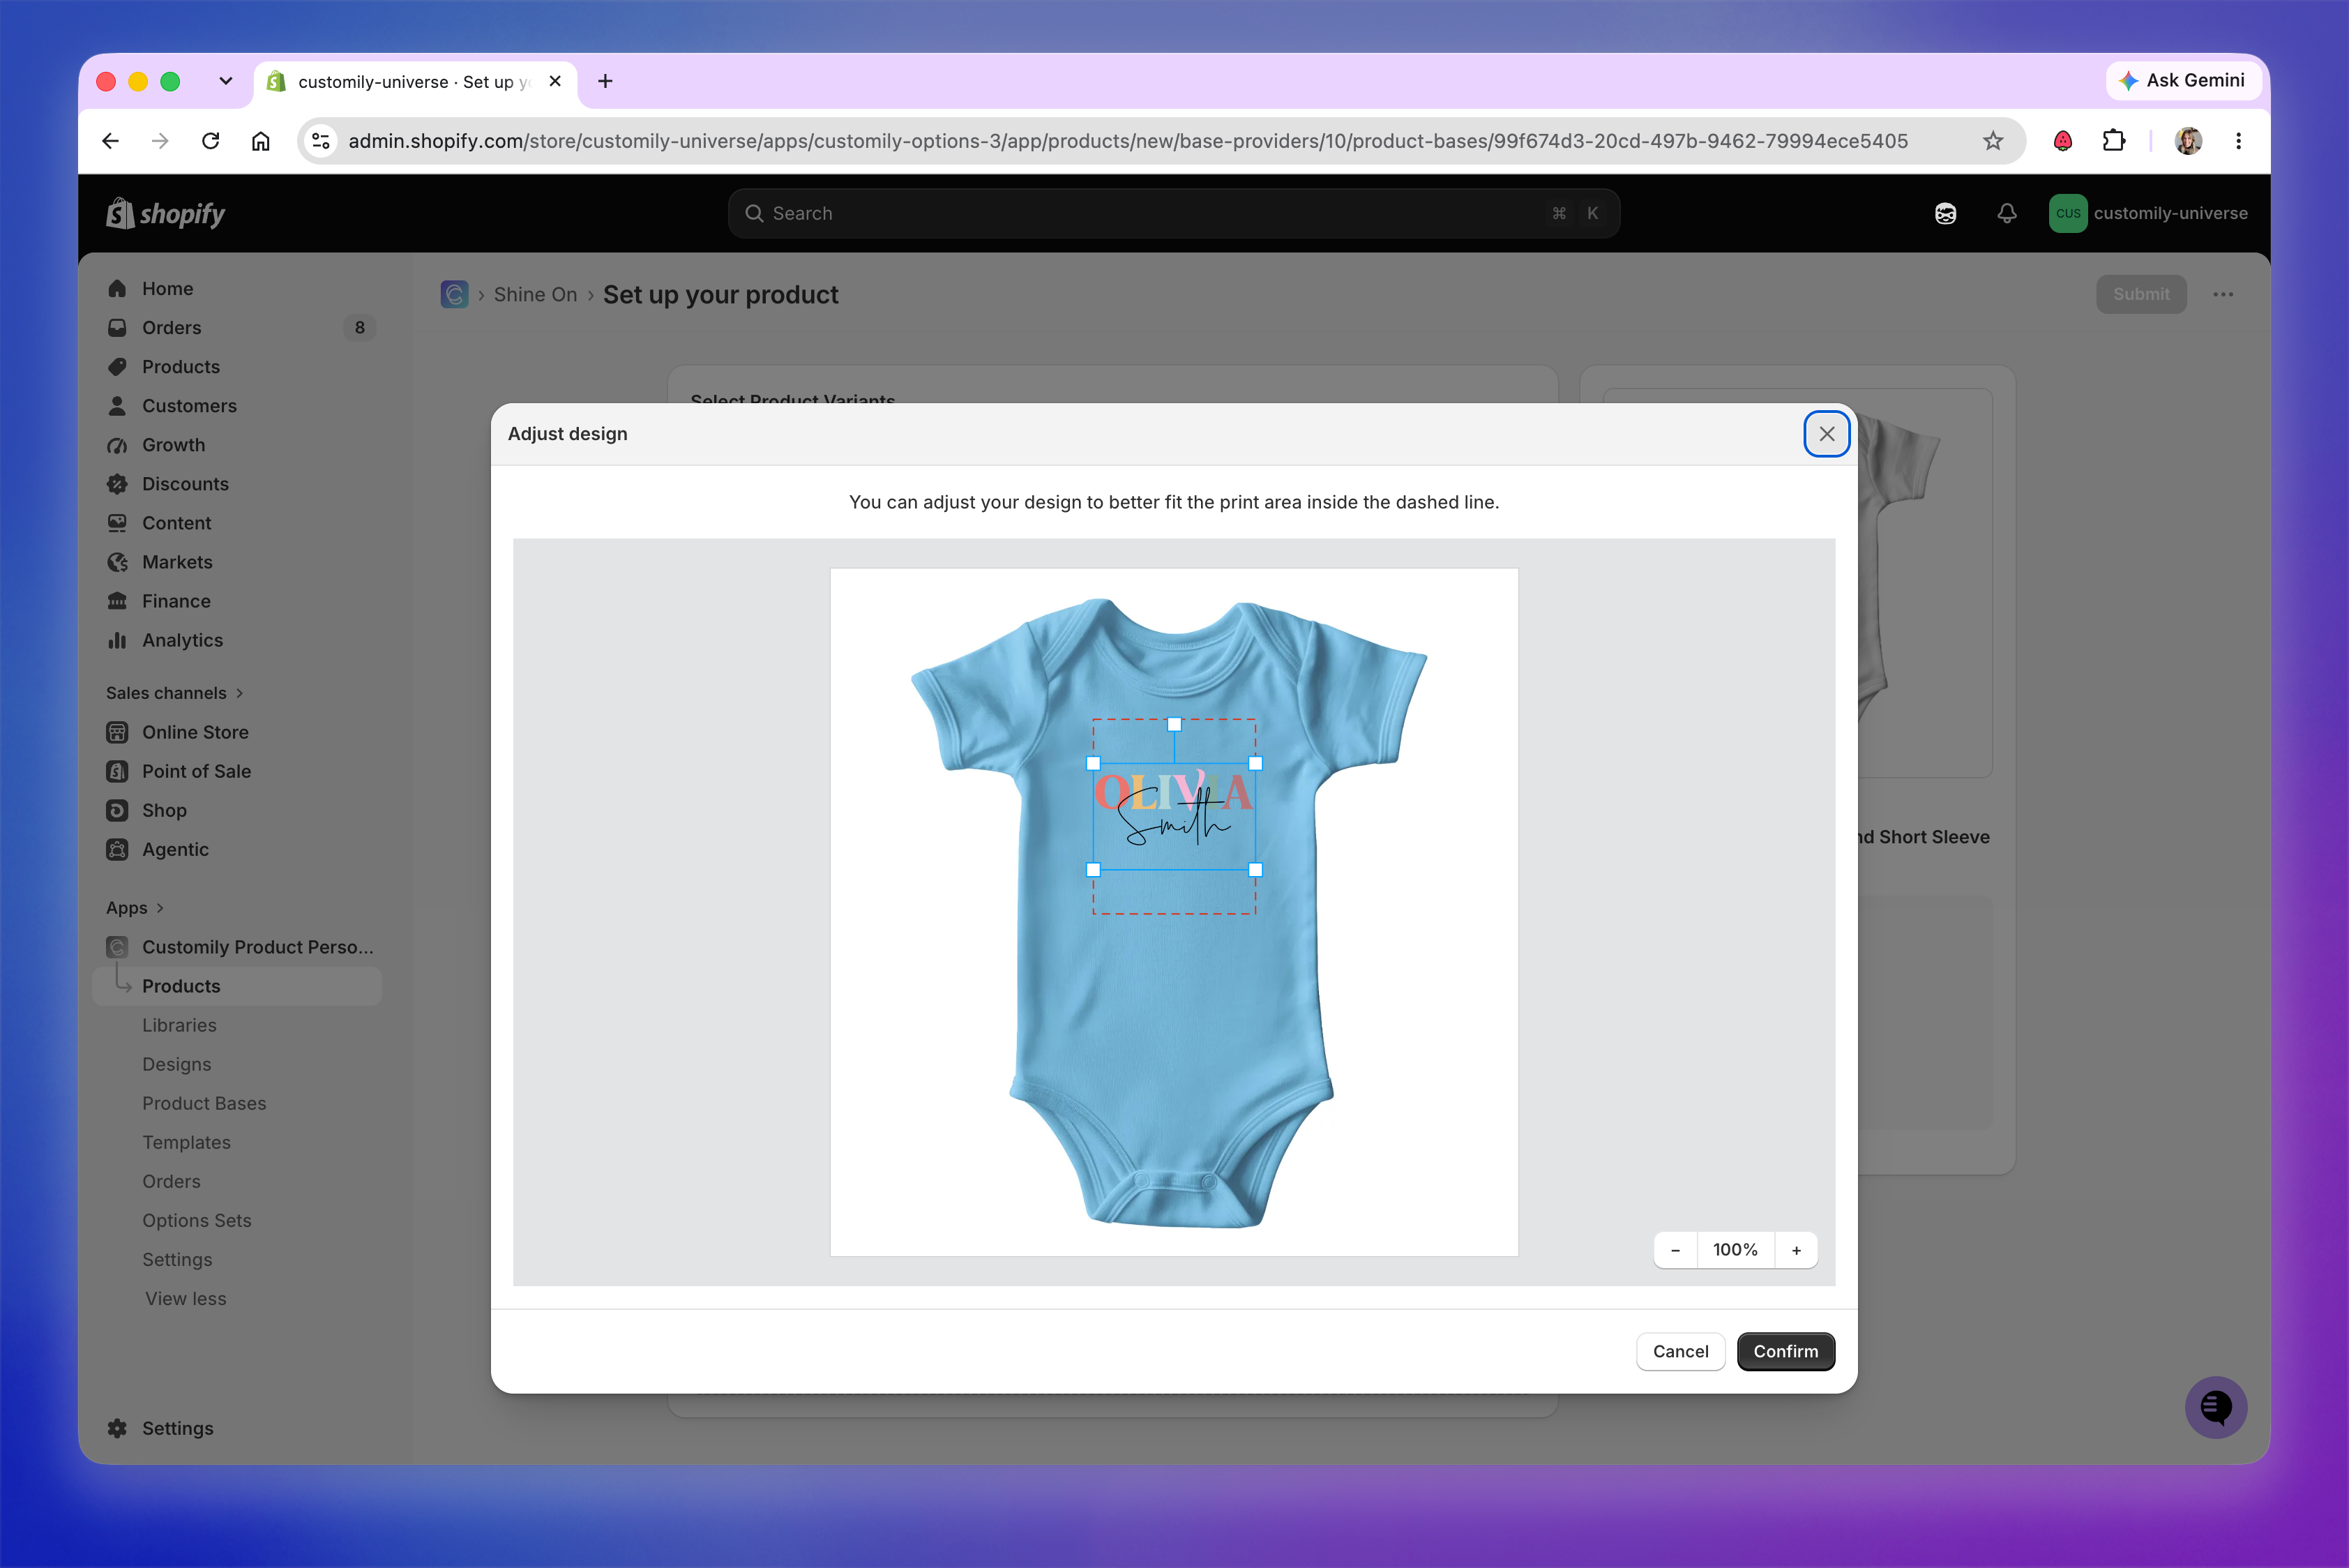Image resolution: width=2349 pixels, height=1568 pixels.
Task: Open Shopify Sidekick assistant icon
Action: pos(1945,213)
